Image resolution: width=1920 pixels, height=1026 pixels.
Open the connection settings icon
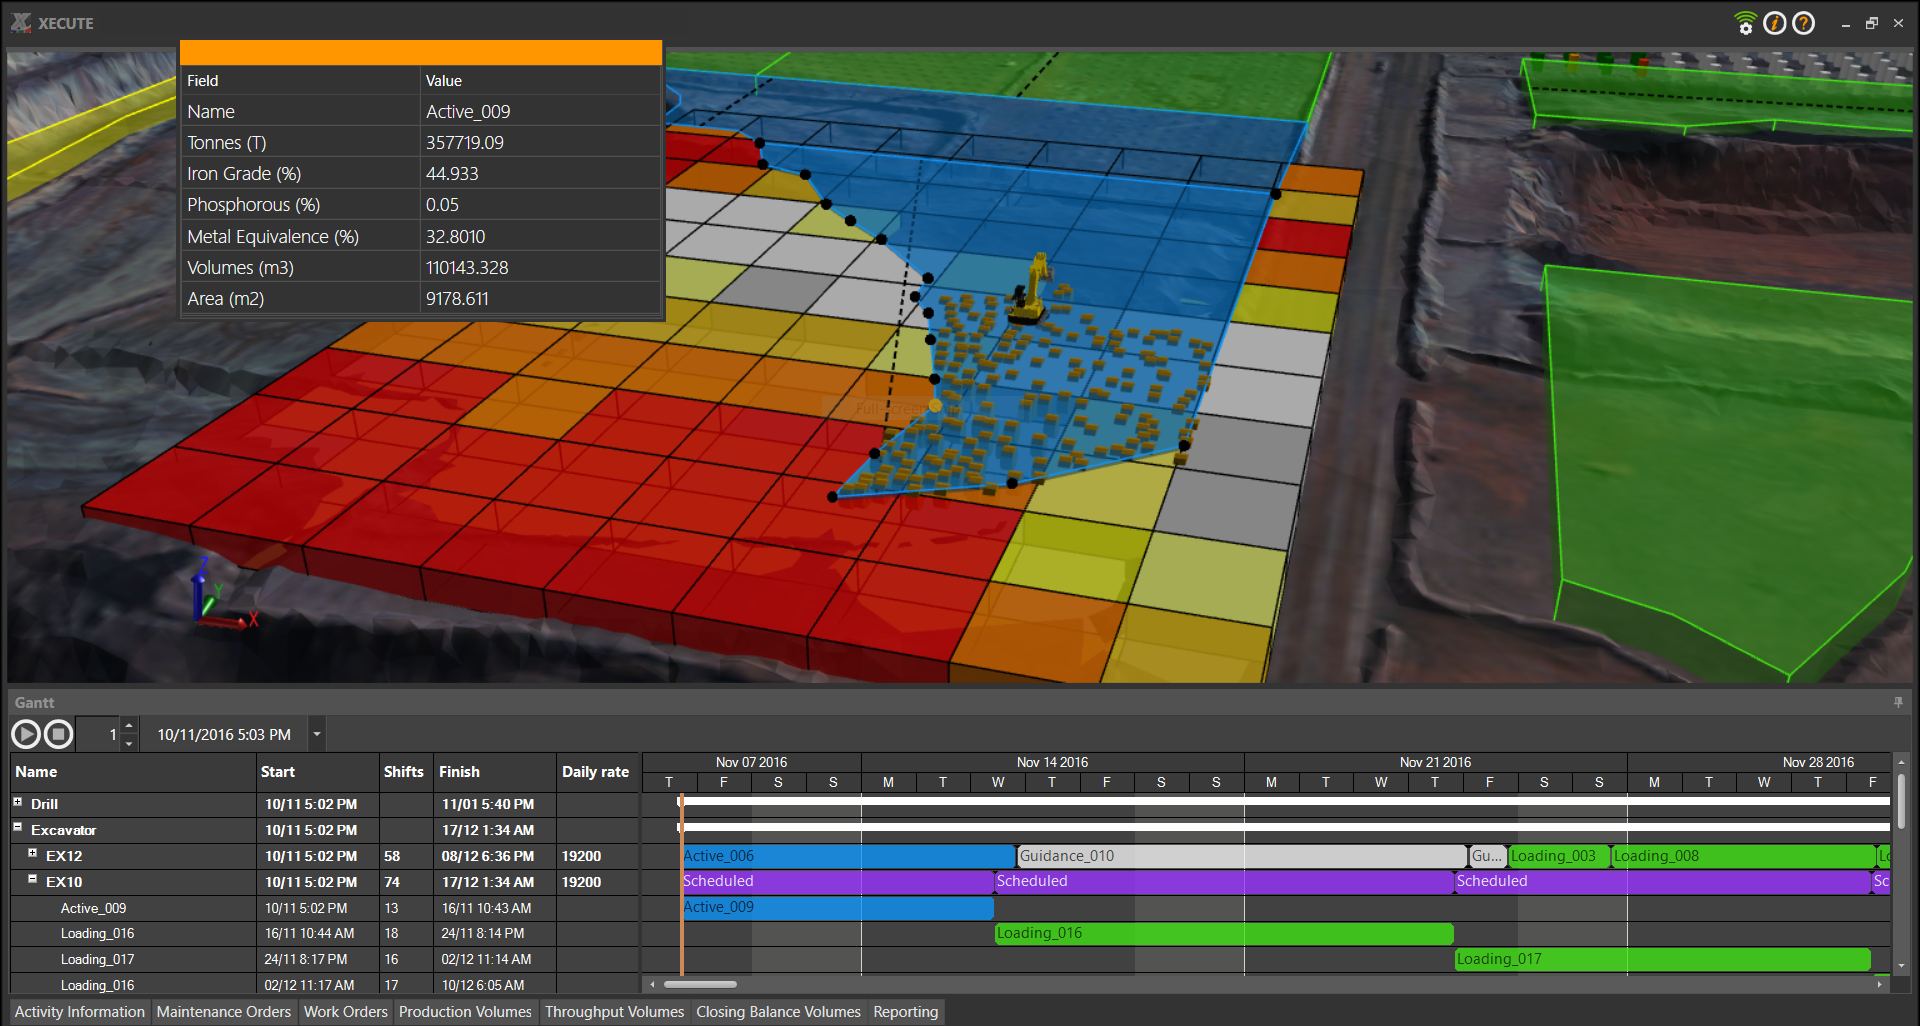pos(1745,23)
